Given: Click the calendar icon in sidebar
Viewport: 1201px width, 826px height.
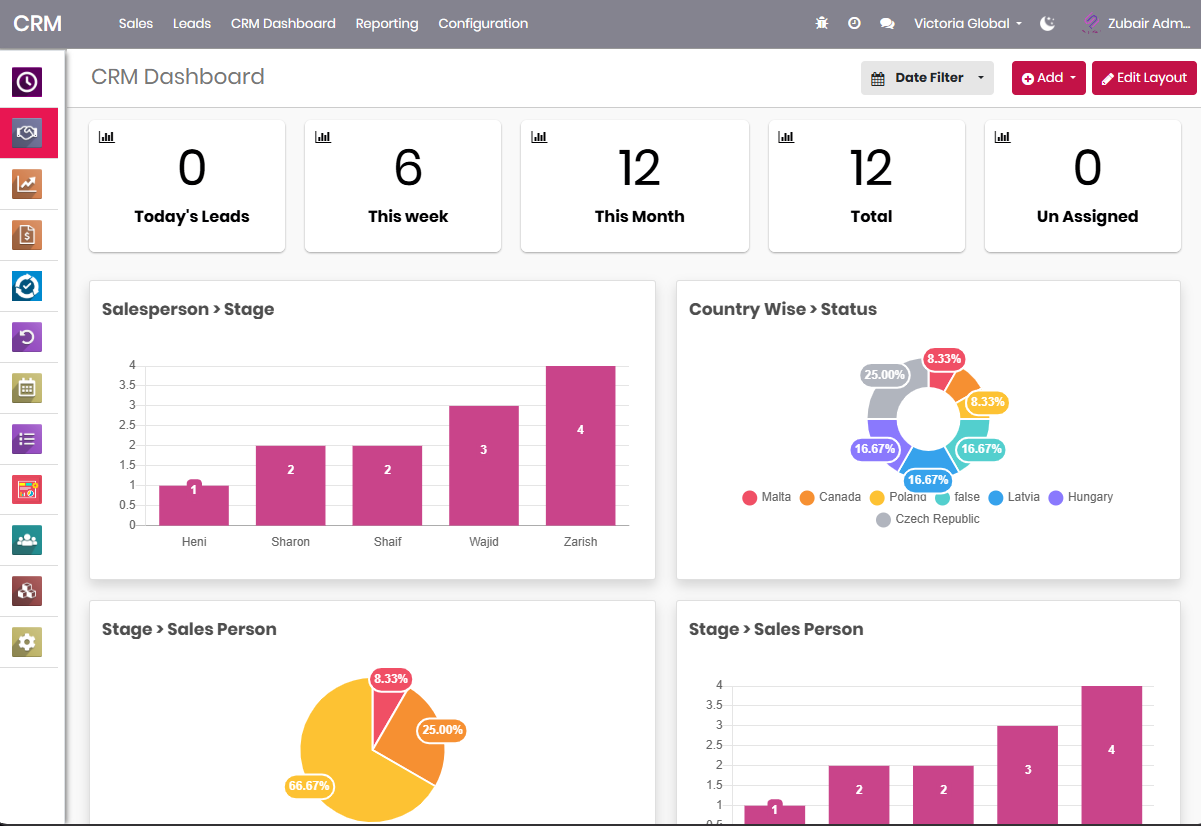Looking at the screenshot, I should (x=27, y=388).
